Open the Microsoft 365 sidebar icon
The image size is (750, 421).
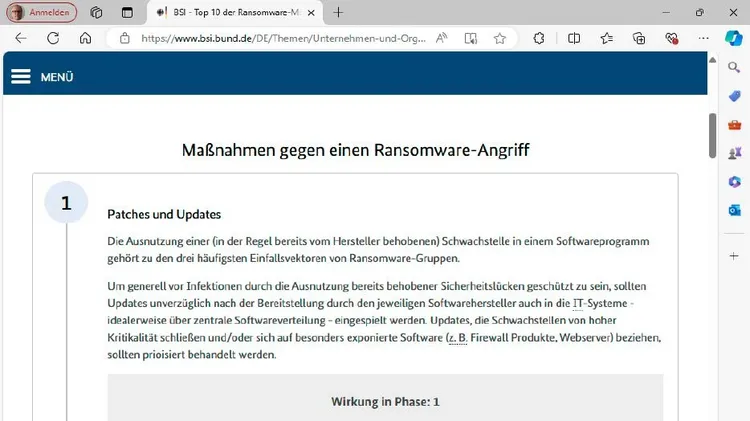(x=734, y=182)
